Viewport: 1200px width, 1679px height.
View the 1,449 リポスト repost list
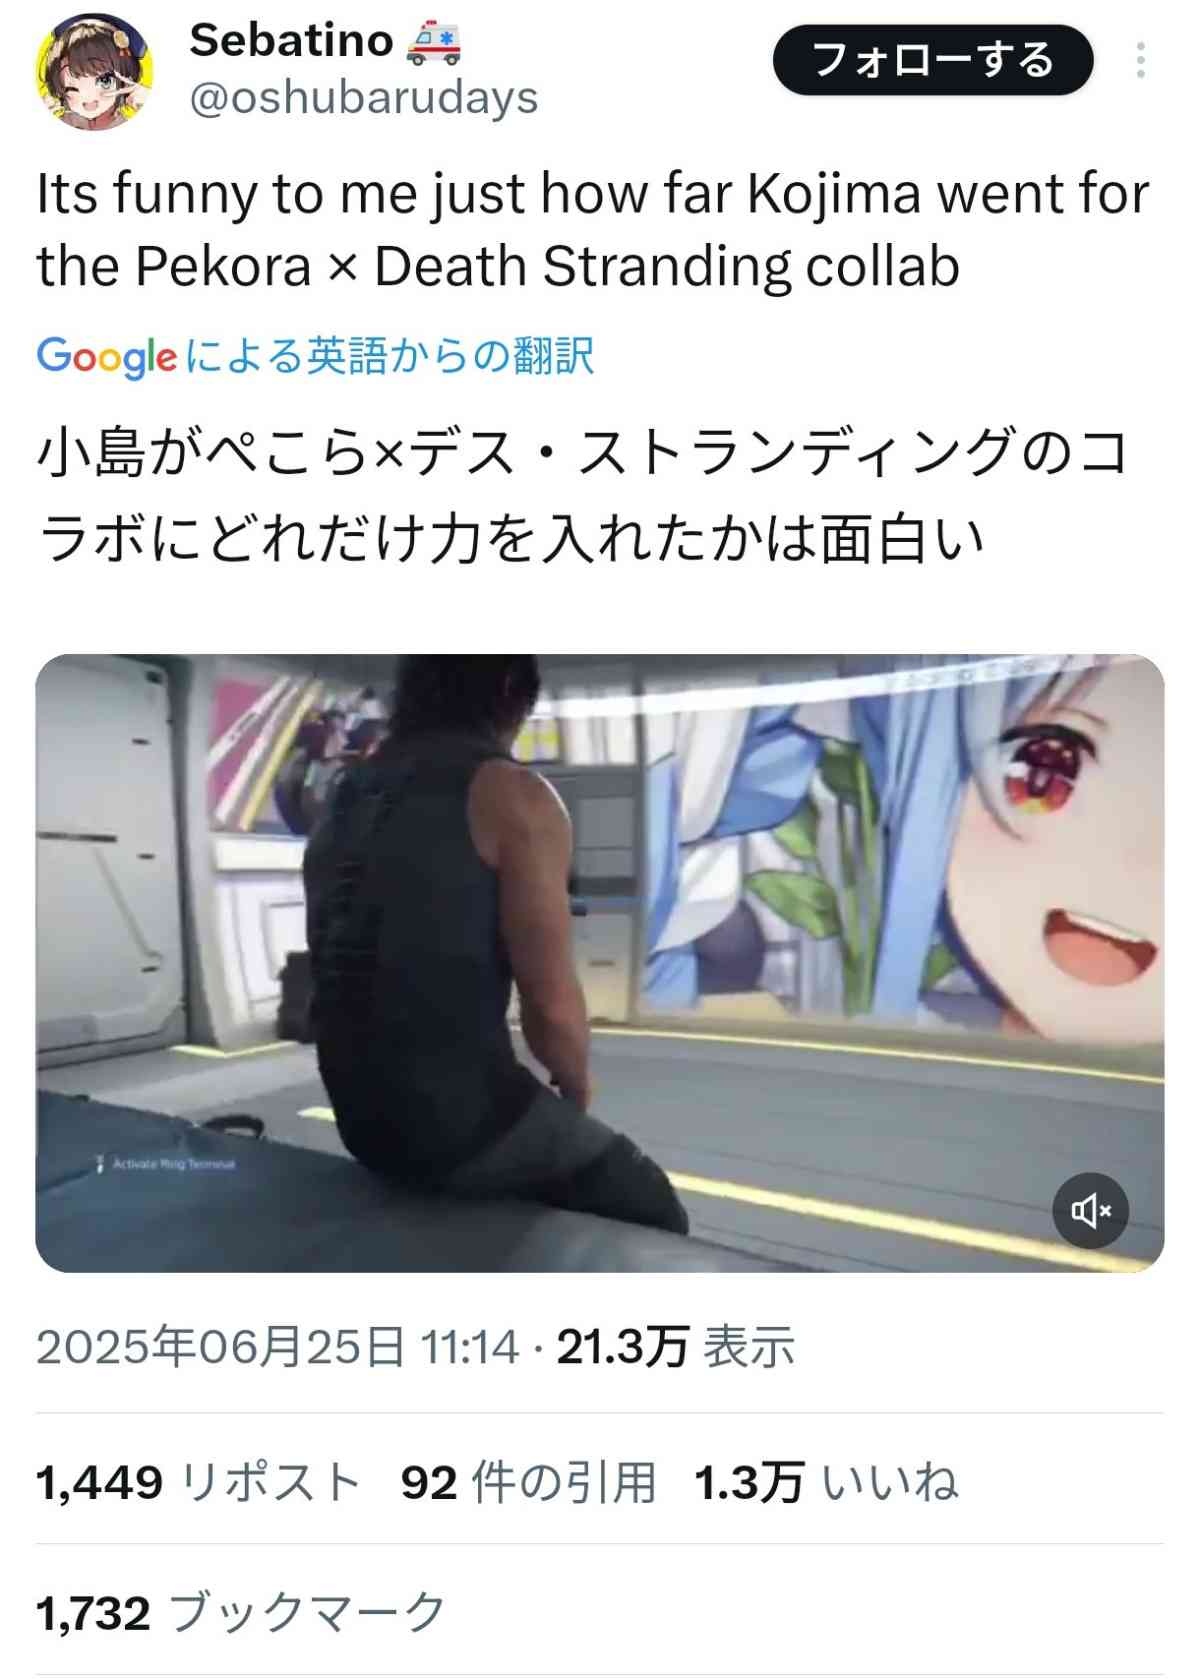click(x=198, y=1482)
